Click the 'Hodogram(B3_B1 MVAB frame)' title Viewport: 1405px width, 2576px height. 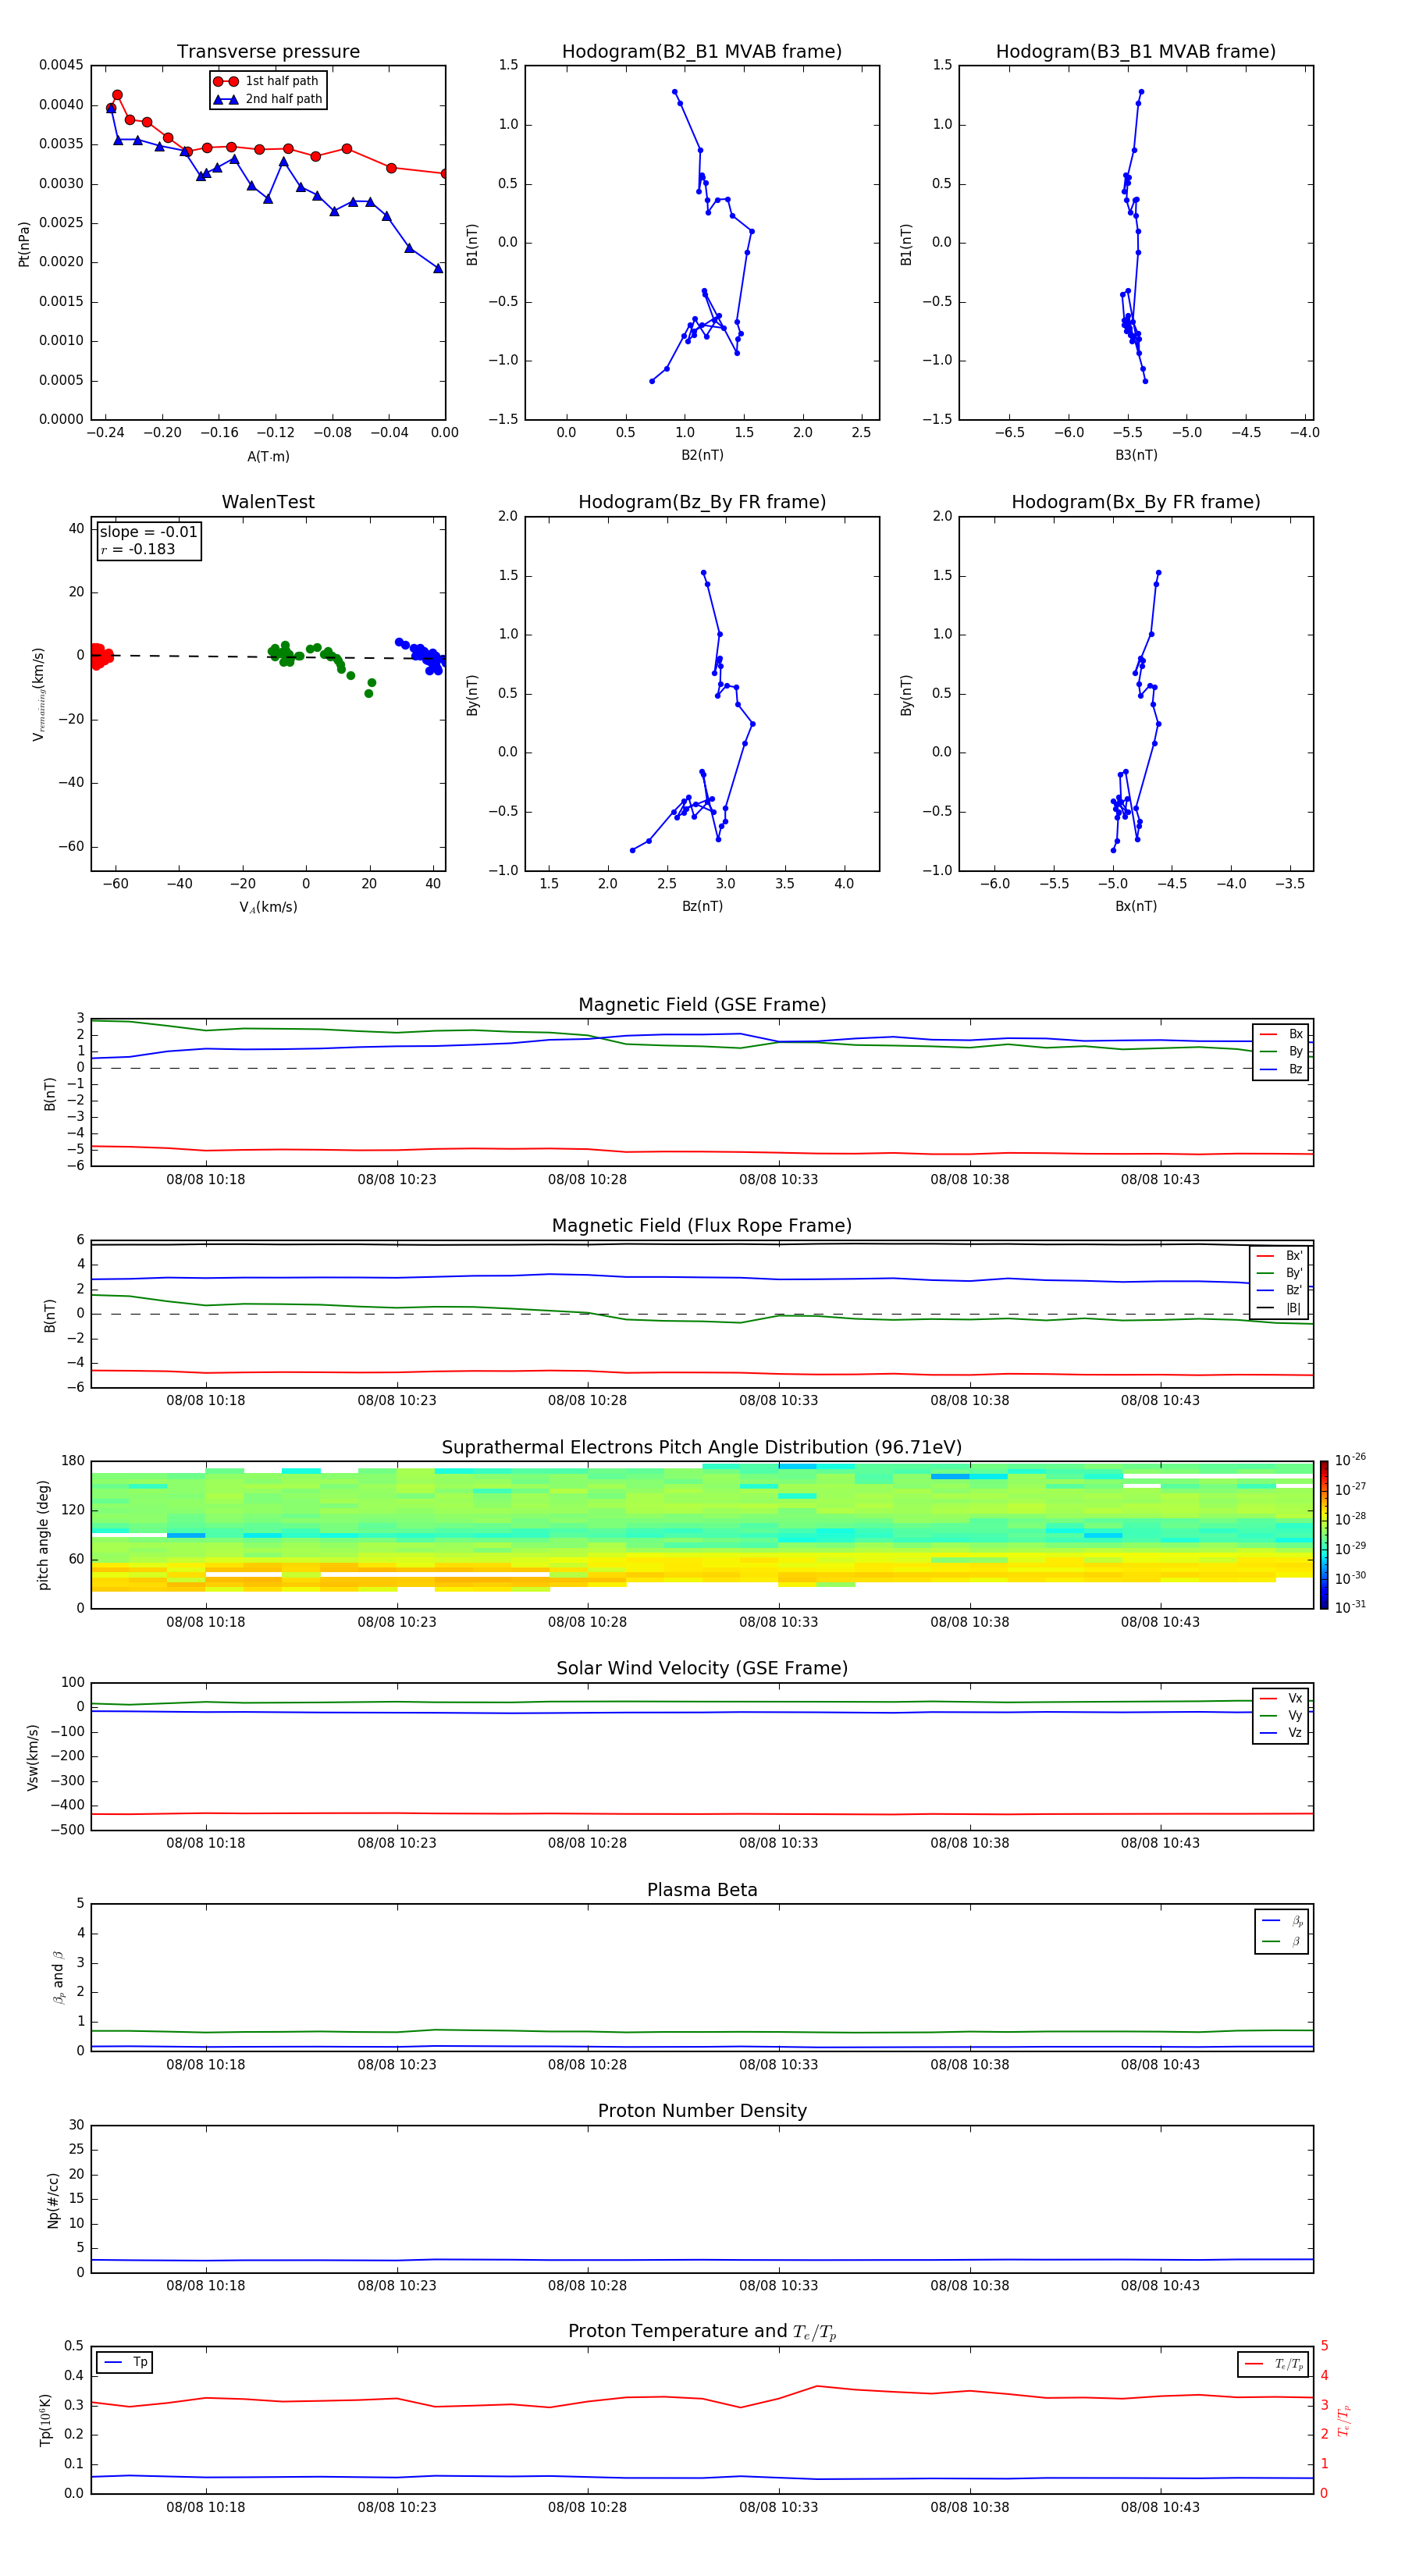pyautogui.click(x=1136, y=52)
